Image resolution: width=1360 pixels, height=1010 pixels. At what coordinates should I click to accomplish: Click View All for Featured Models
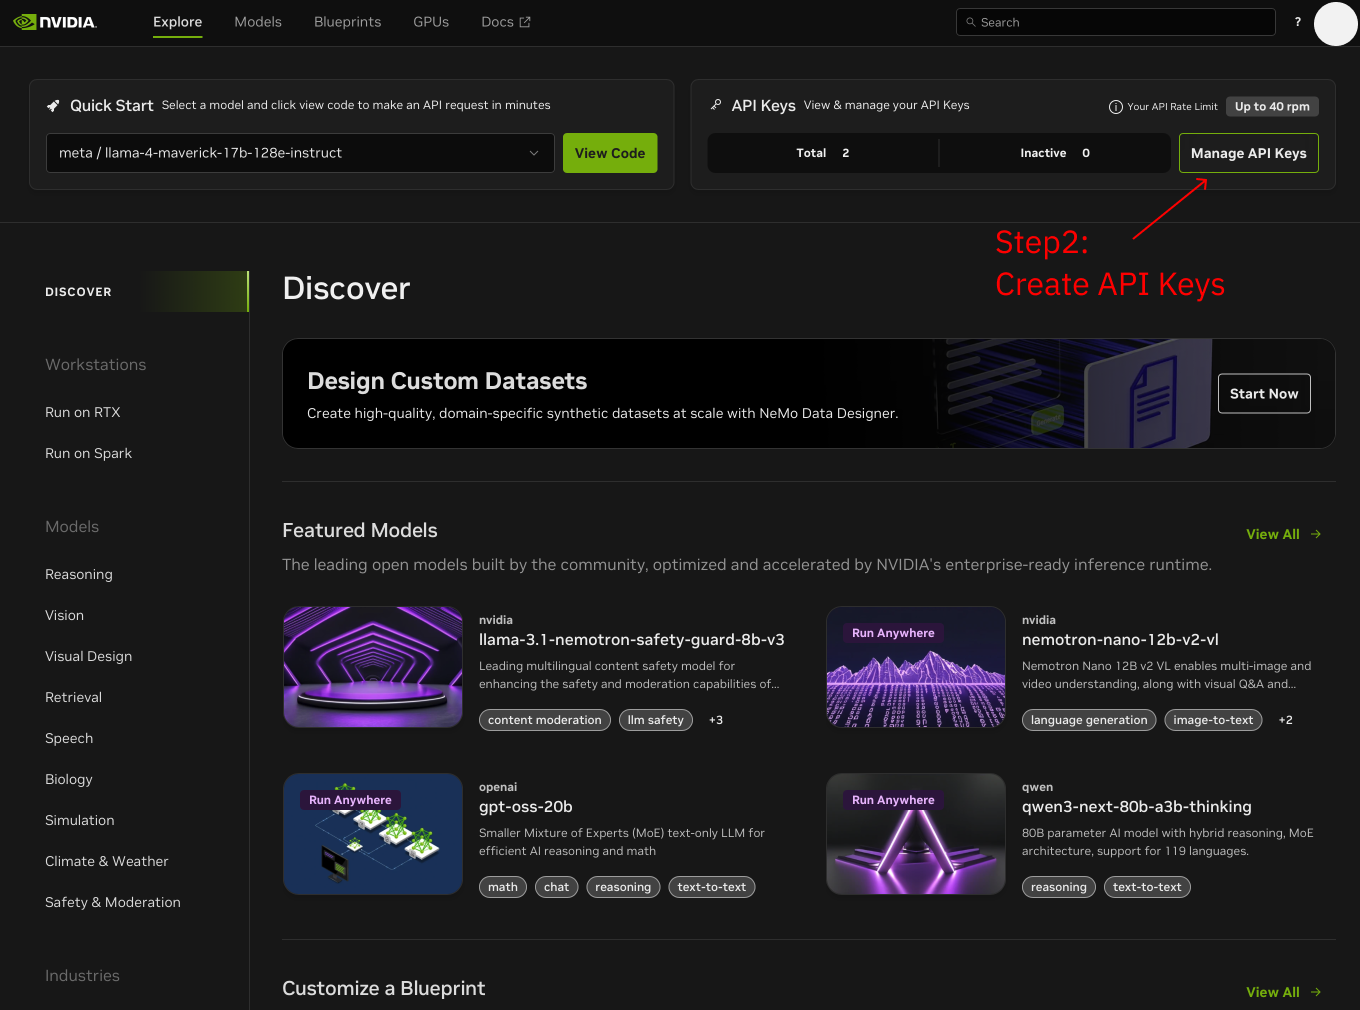[x=1283, y=534]
